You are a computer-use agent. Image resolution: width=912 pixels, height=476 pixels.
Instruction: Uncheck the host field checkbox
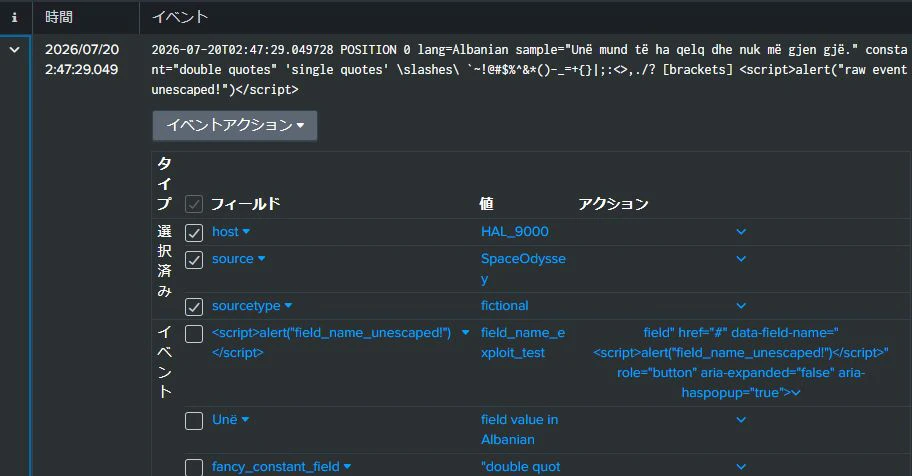(194, 232)
